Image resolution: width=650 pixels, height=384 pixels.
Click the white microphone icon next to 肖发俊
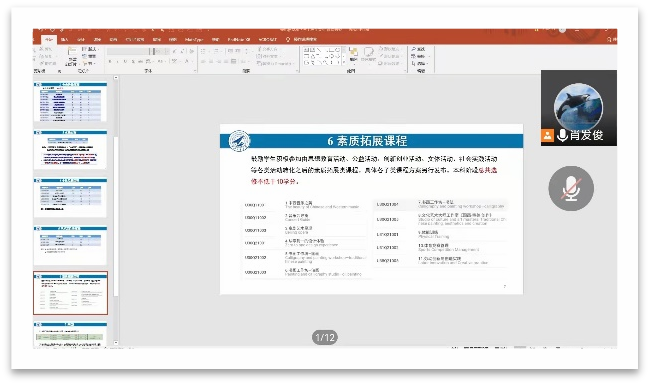pos(562,135)
